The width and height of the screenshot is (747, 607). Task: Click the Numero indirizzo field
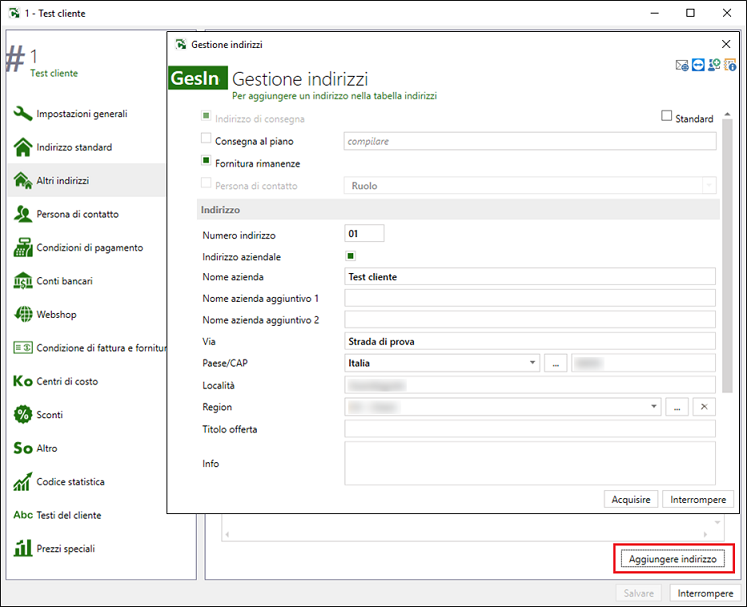click(x=364, y=233)
